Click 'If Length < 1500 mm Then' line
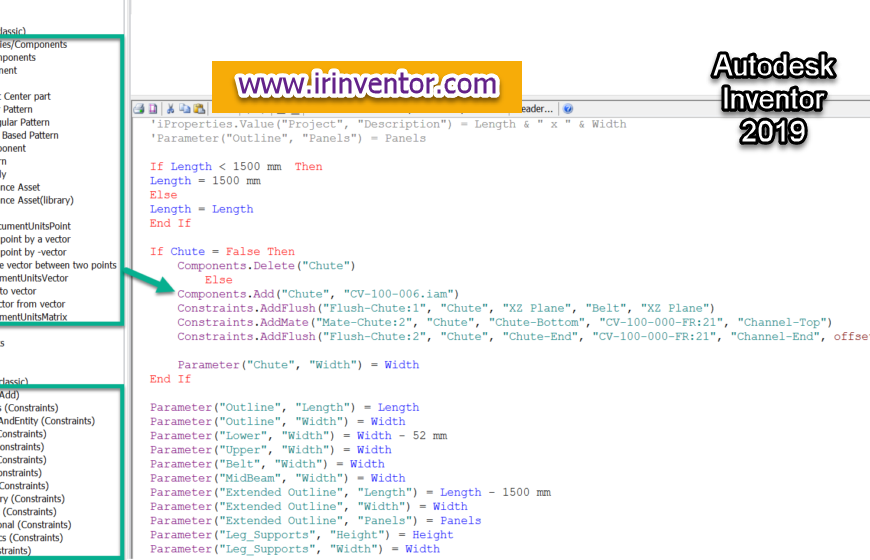This screenshot has width=870, height=560. pos(236,167)
